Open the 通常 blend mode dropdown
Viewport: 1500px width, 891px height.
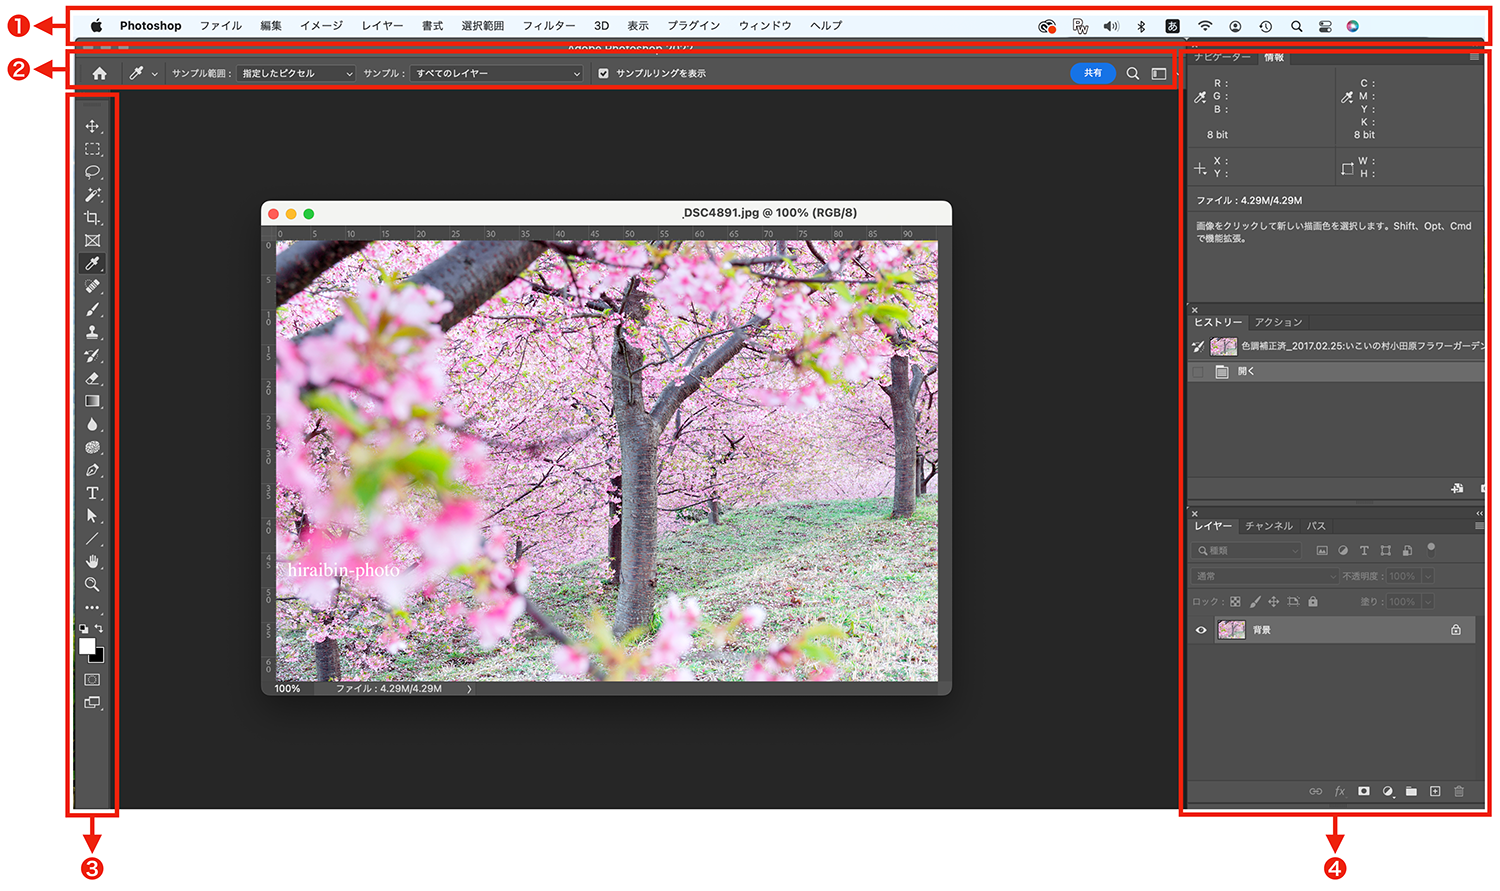(x=1265, y=576)
